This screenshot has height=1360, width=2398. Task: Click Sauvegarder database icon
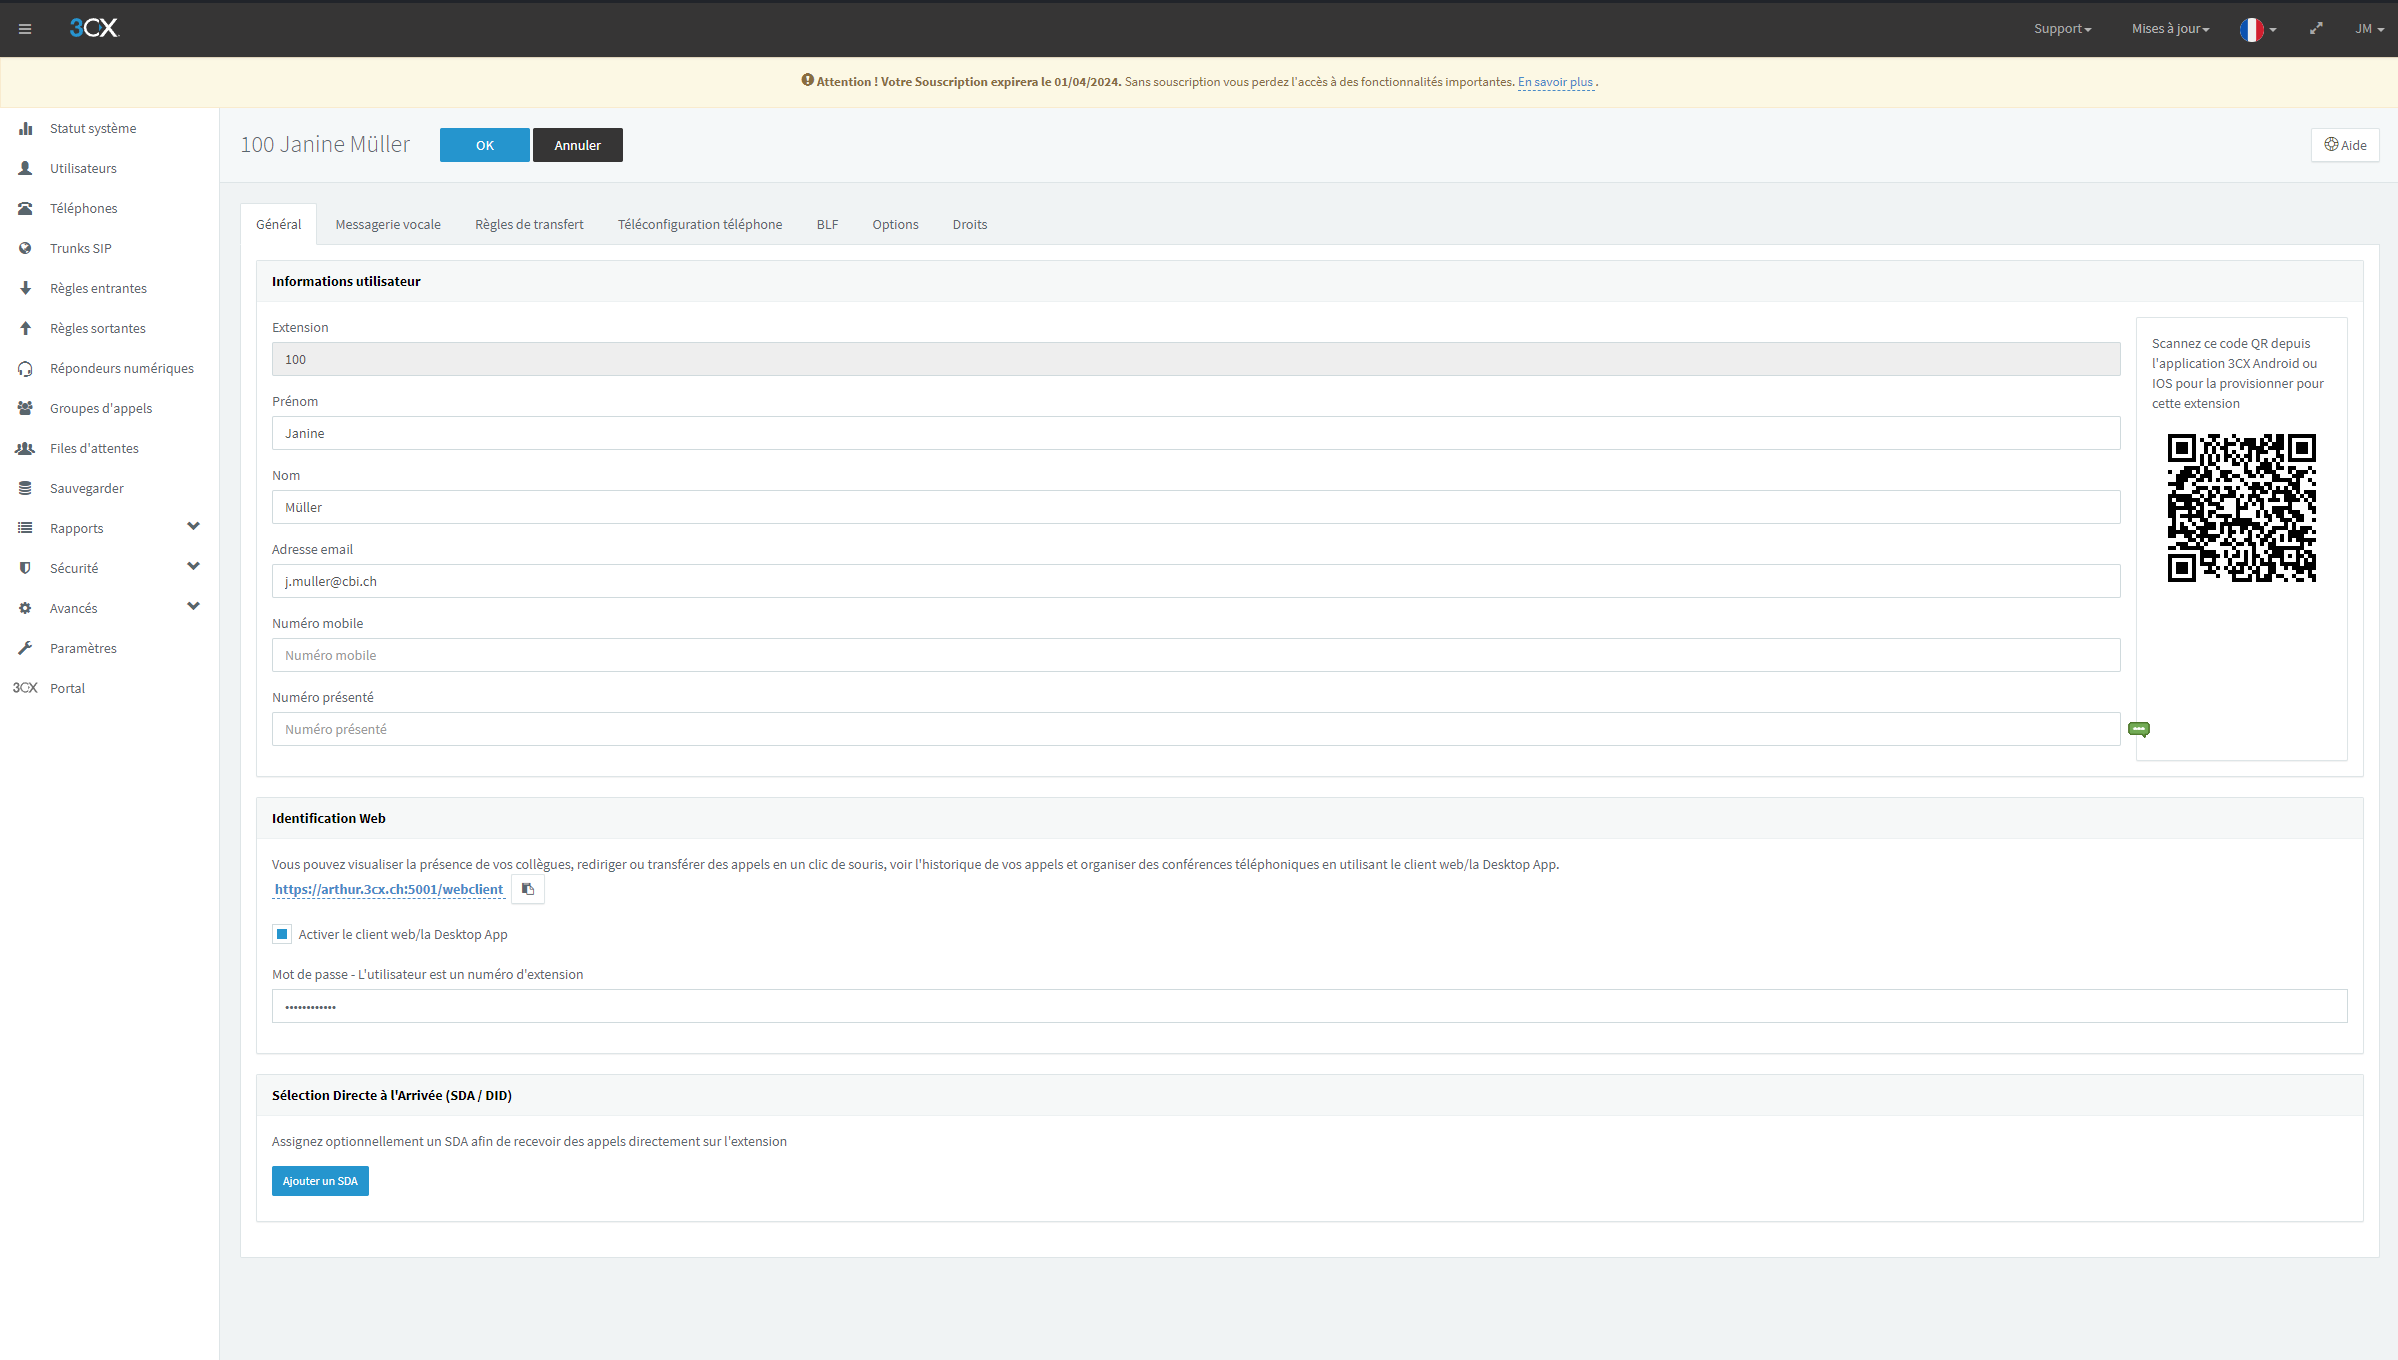(x=25, y=488)
